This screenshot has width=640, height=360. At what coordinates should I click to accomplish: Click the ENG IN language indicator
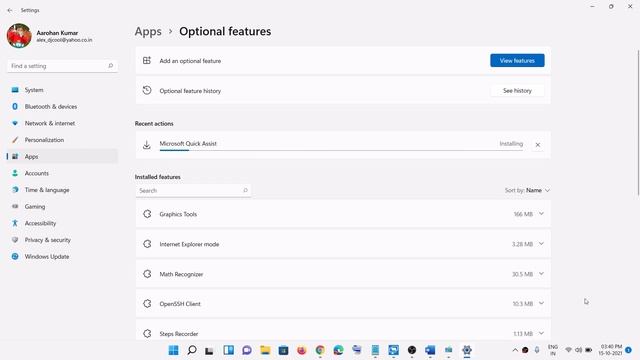[x=553, y=350]
